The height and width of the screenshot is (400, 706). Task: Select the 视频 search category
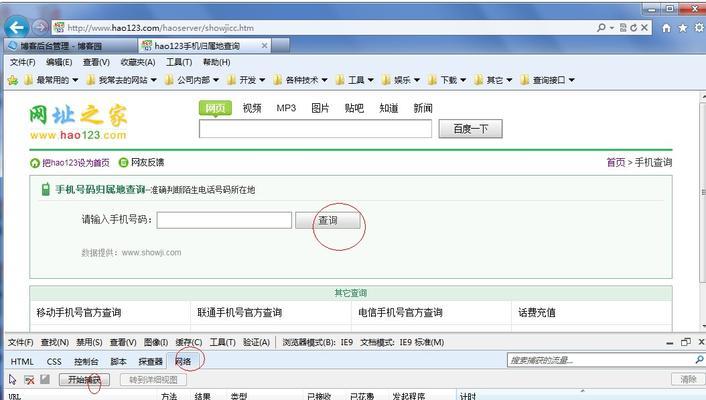coord(252,108)
